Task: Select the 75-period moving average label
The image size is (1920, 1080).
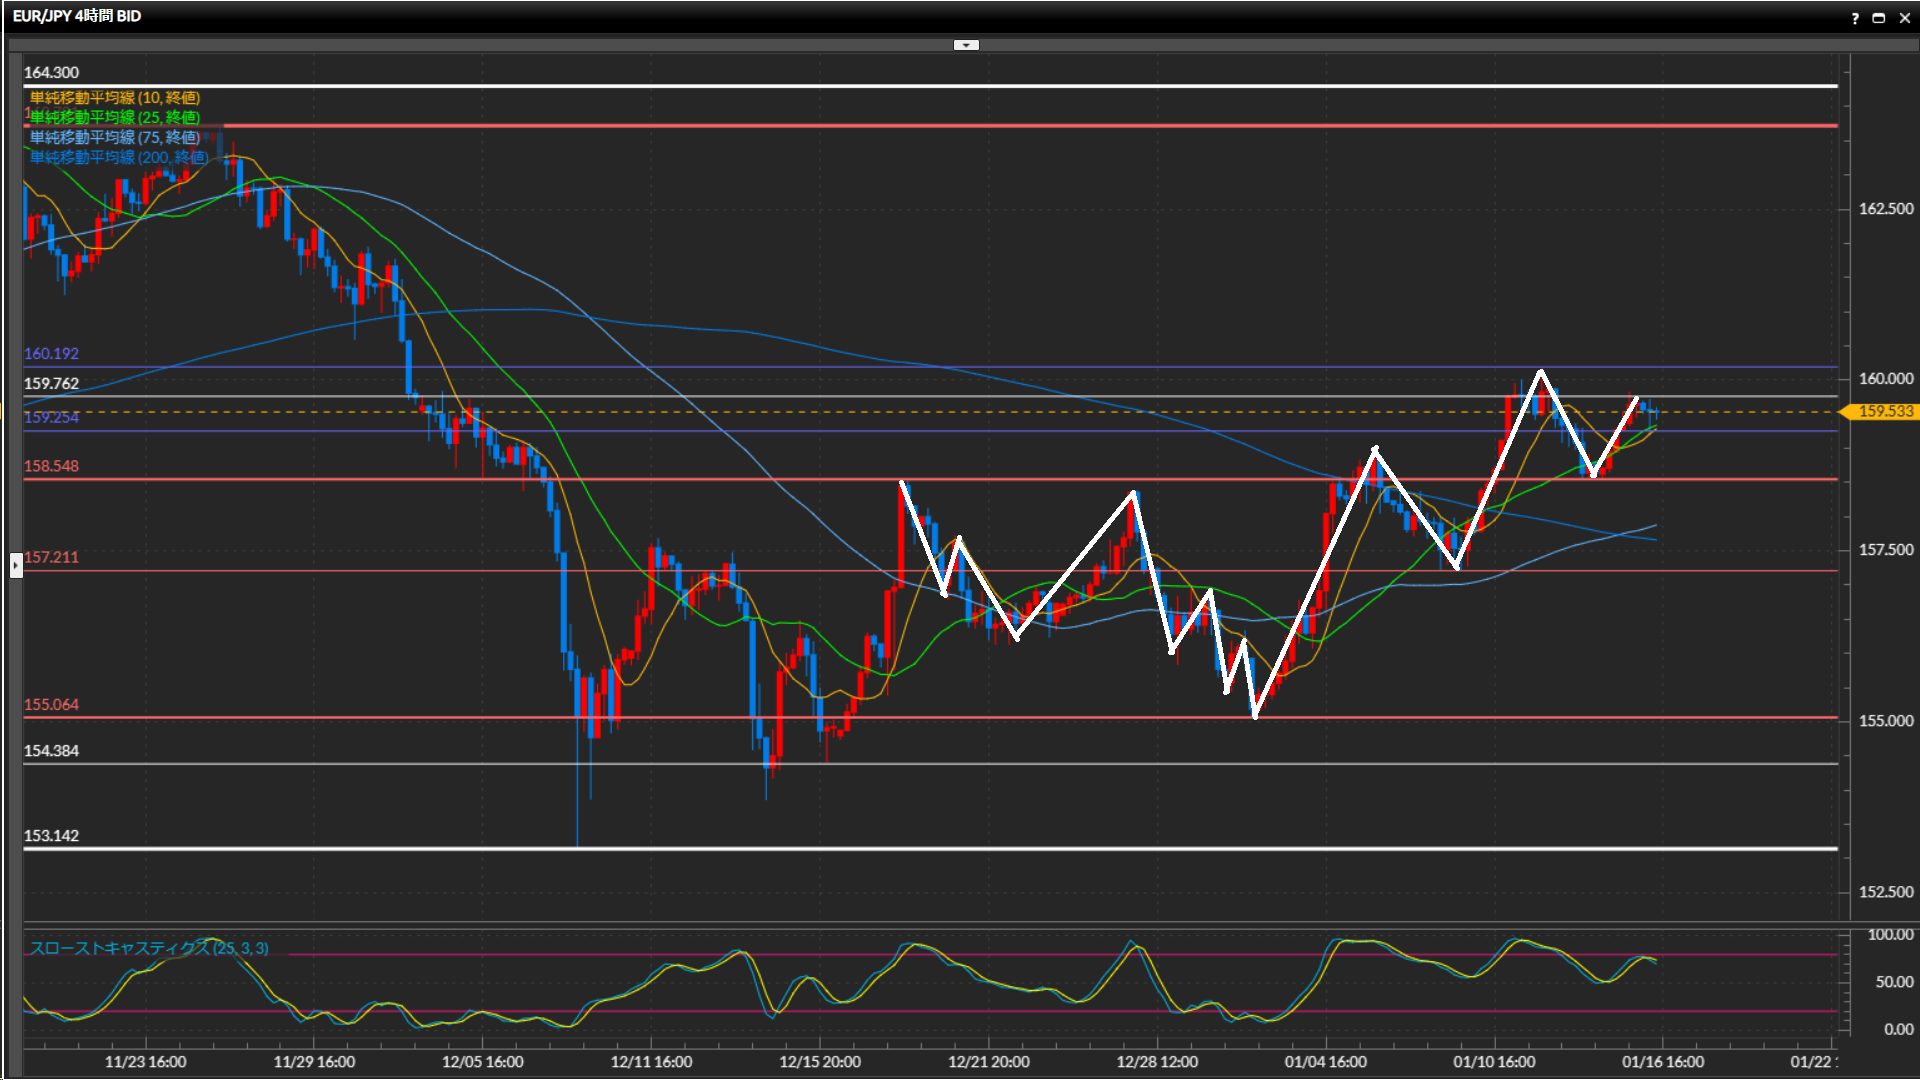Action: [114, 137]
